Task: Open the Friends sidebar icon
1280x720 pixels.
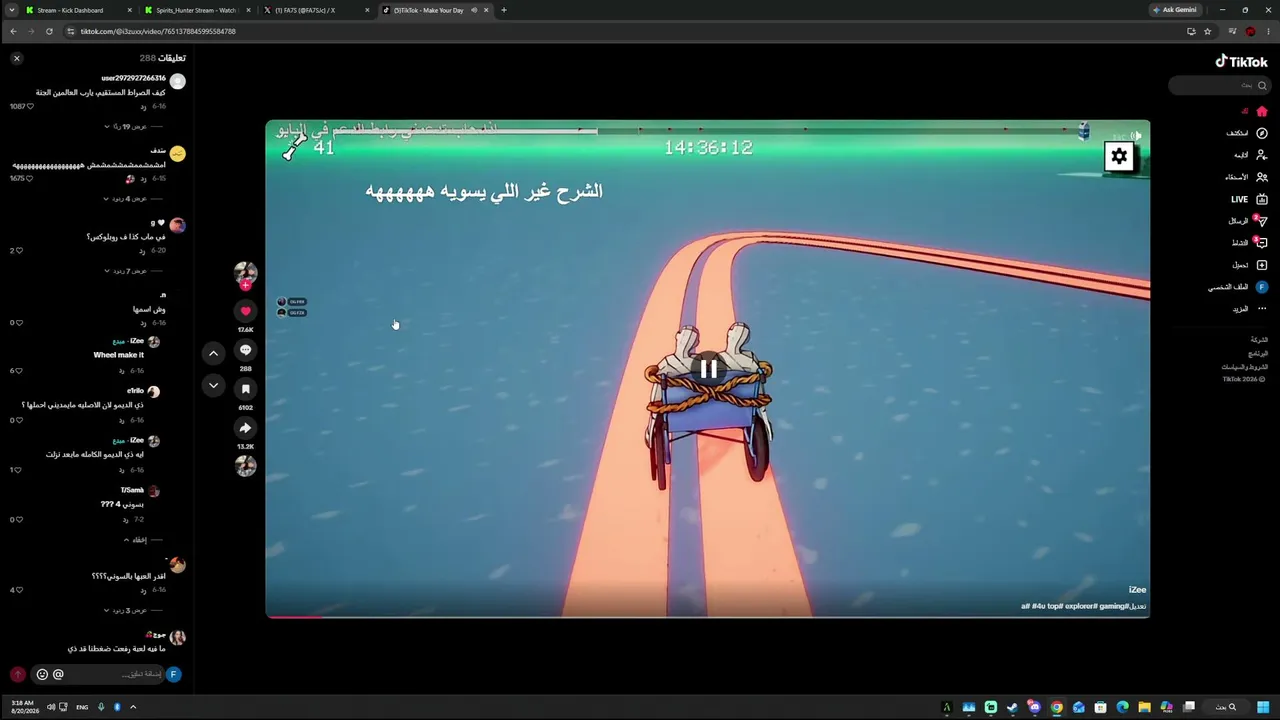Action: [x=1261, y=177]
